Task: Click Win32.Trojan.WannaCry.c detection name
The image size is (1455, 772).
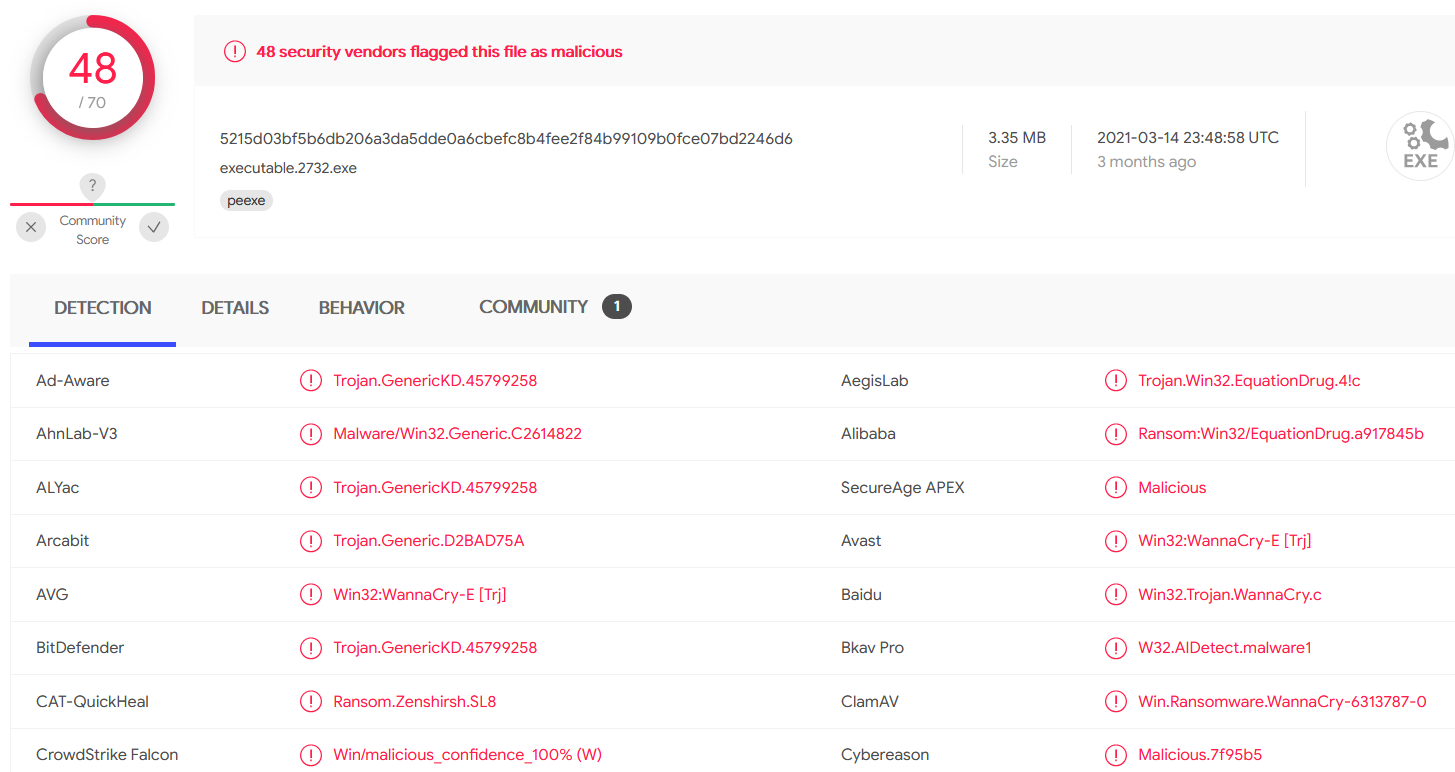Action: click(x=1230, y=595)
